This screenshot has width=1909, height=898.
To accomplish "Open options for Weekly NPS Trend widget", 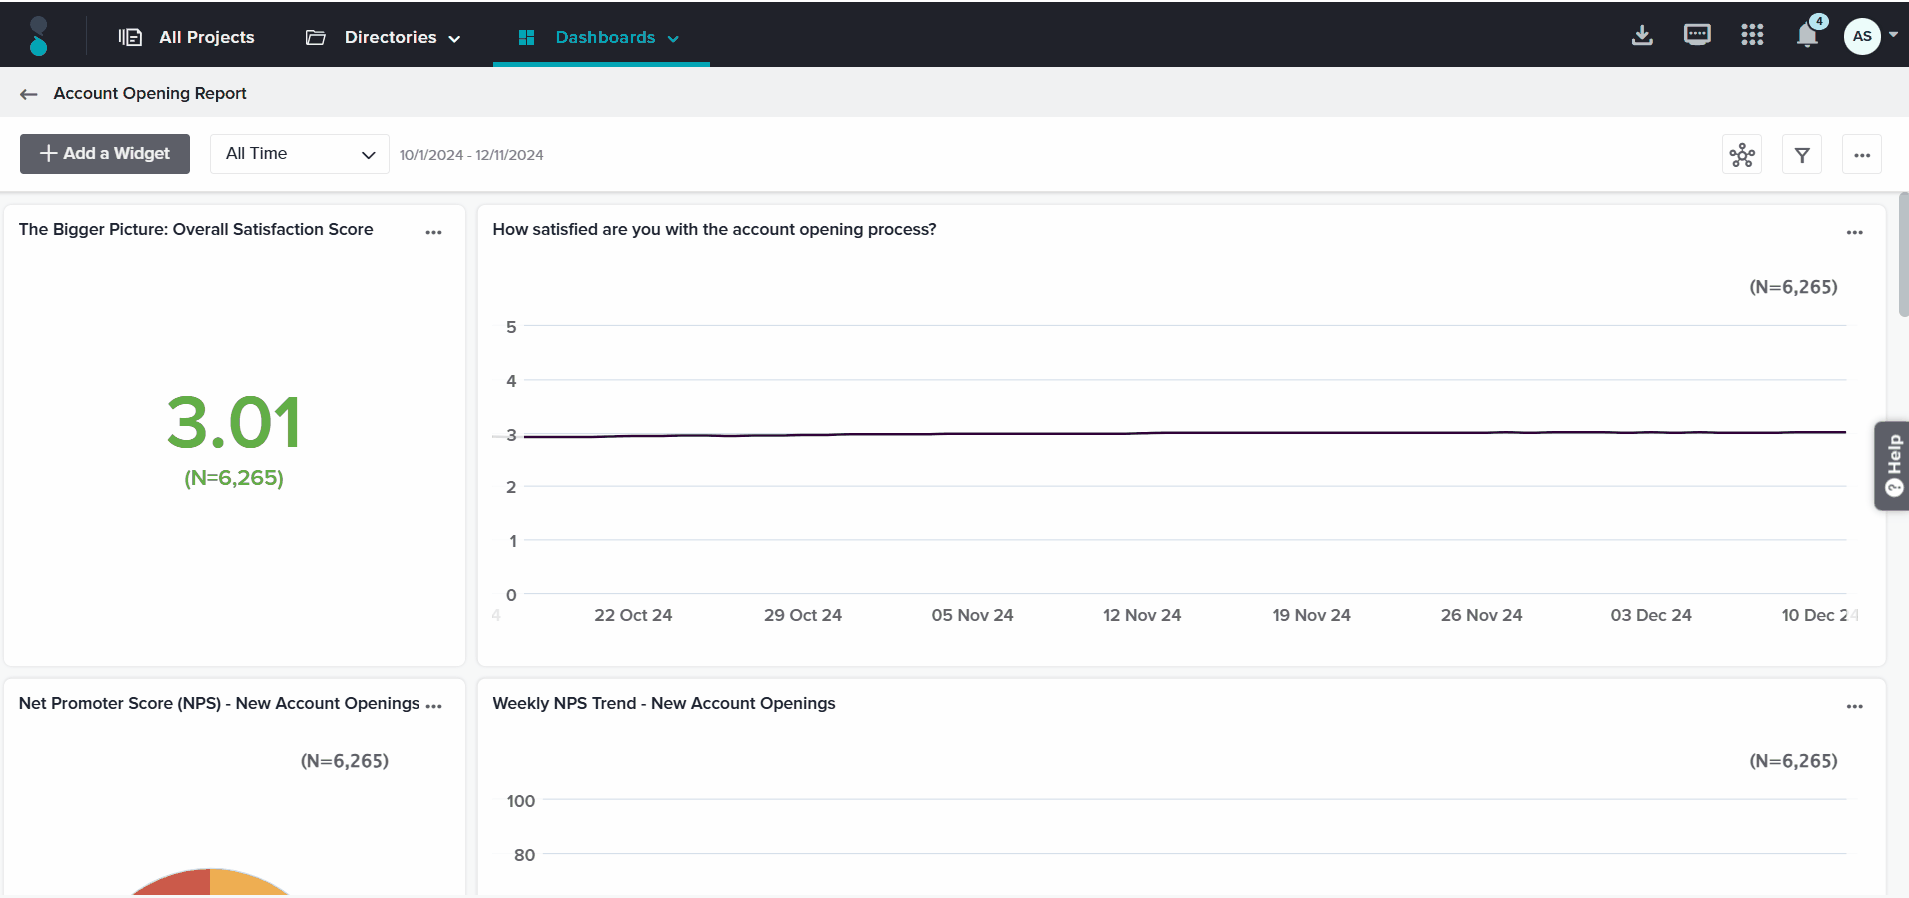I will click(x=1855, y=706).
